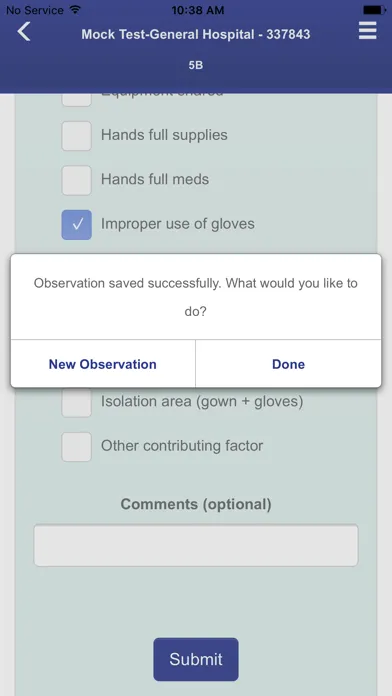This screenshot has width=392, height=696.
Task: Tick the Other contributing factor checkbox
Action: 76,447
